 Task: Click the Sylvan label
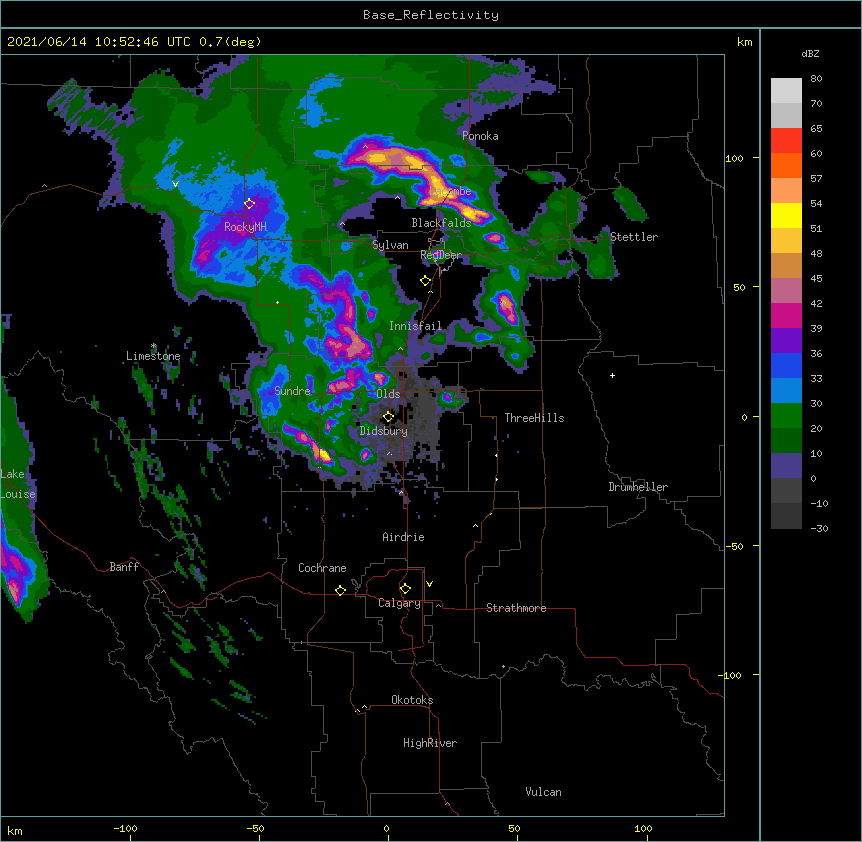390,245
